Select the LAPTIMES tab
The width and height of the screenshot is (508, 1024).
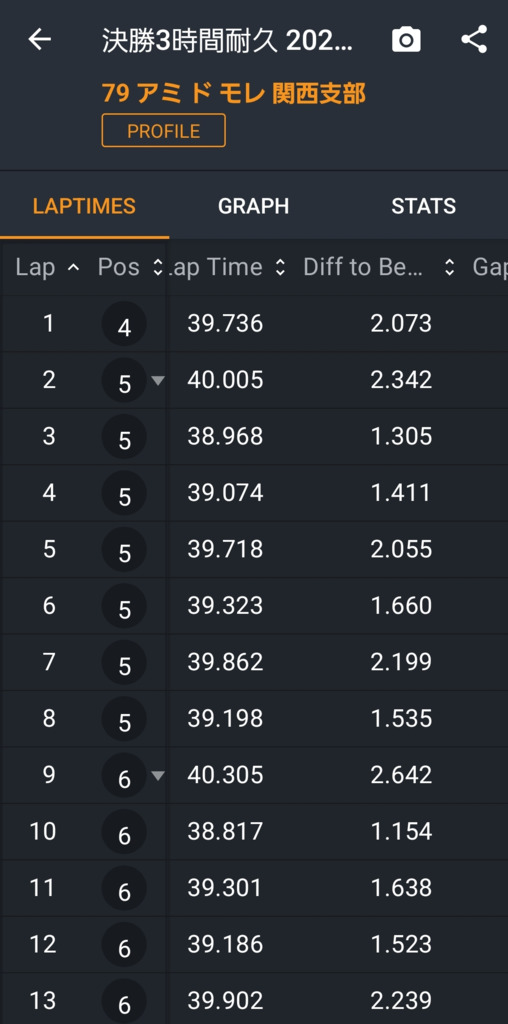point(84,206)
